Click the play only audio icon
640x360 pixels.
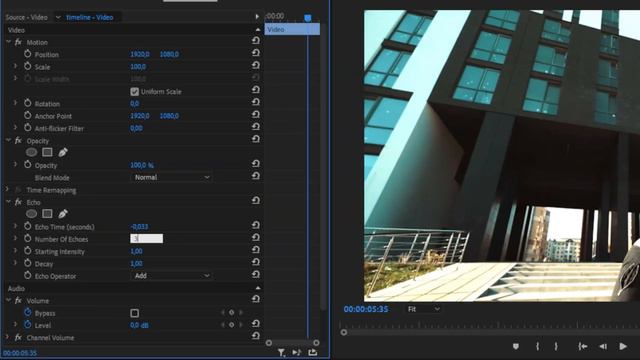tap(297, 352)
